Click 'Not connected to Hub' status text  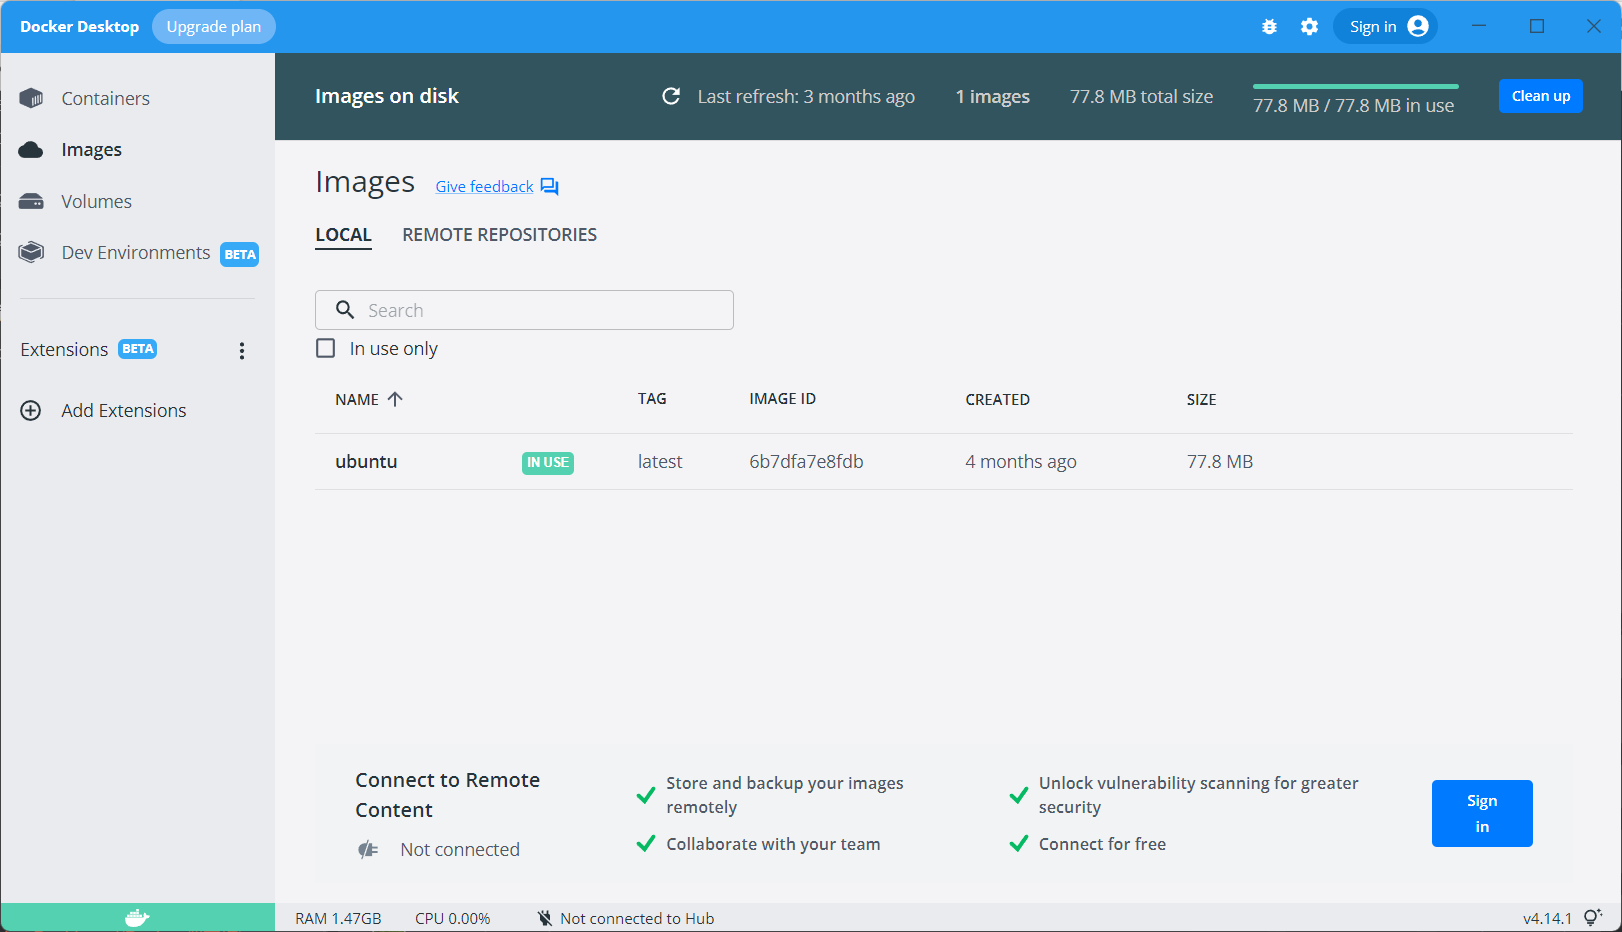[x=637, y=918]
